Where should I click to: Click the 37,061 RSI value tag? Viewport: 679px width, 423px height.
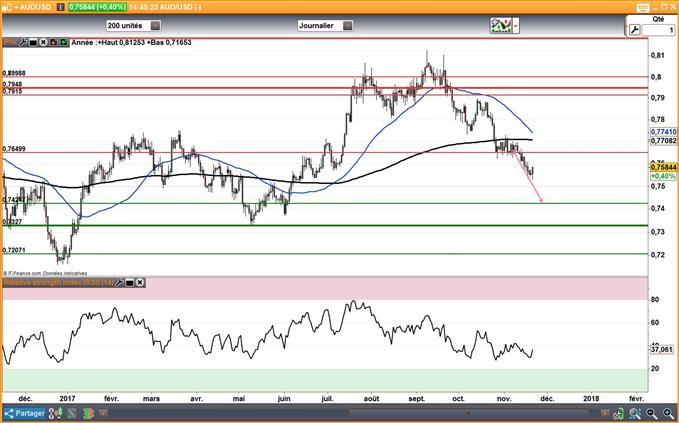point(662,349)
